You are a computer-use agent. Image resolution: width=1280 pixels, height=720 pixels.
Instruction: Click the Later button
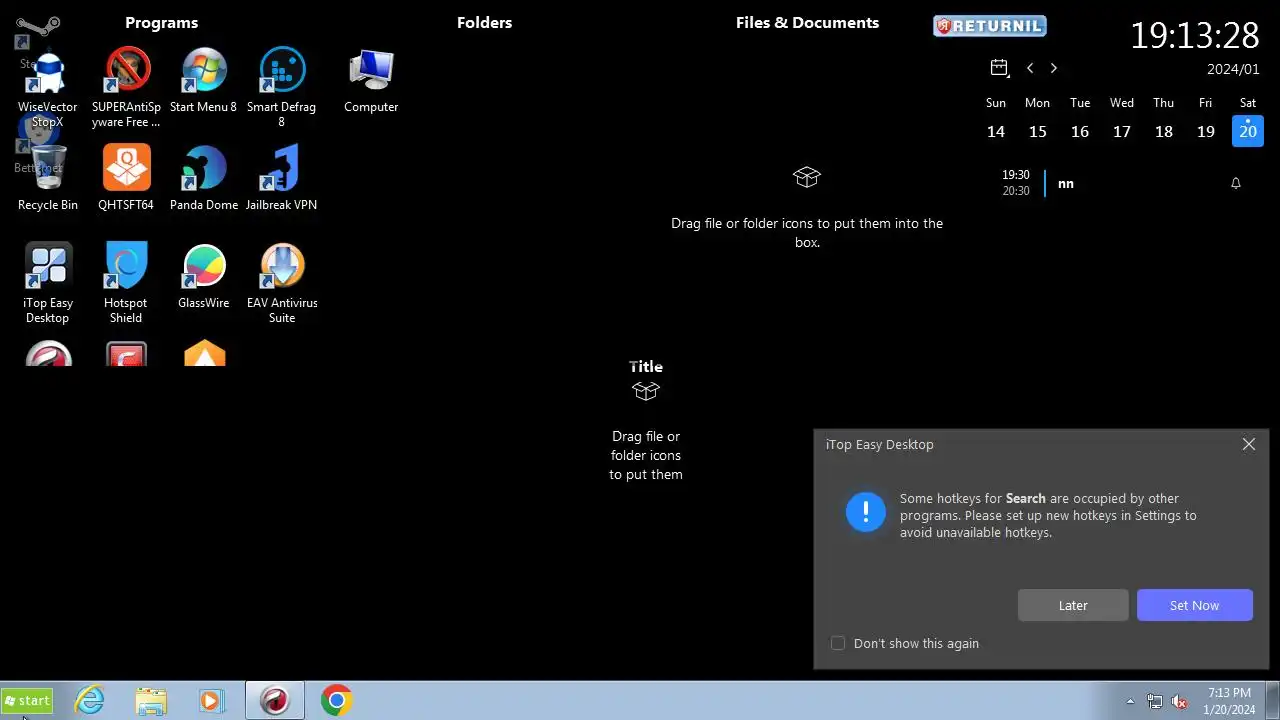(x=1073, y=605)
